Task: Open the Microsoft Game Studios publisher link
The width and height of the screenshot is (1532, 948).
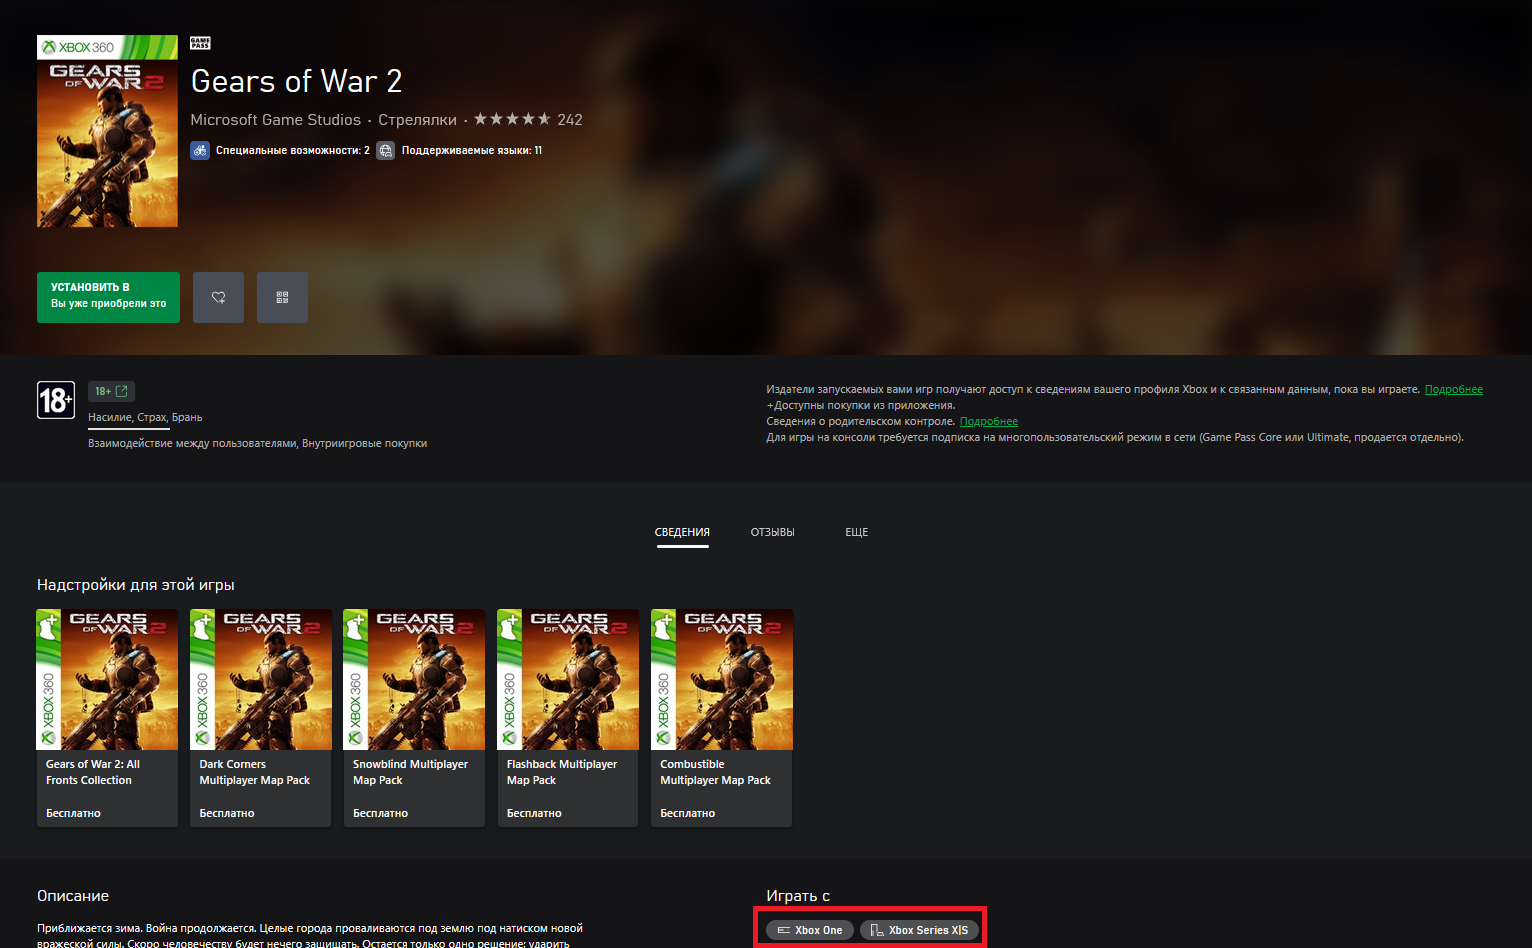Action: click(275, 119)
